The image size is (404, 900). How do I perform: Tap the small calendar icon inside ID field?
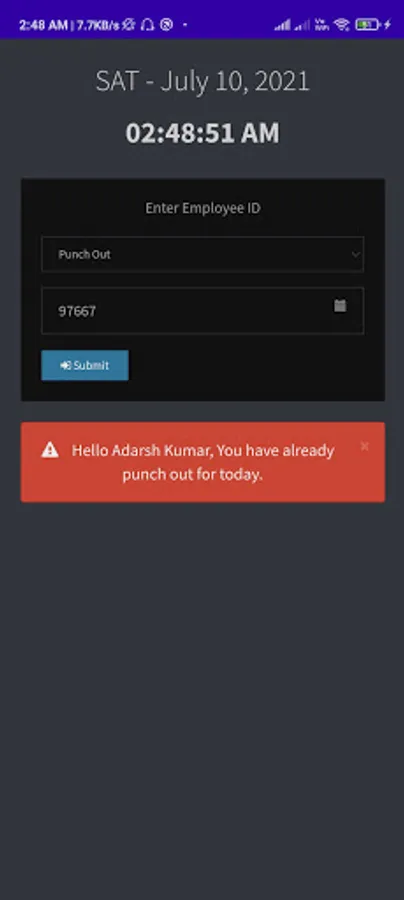(x=340, y=305)
